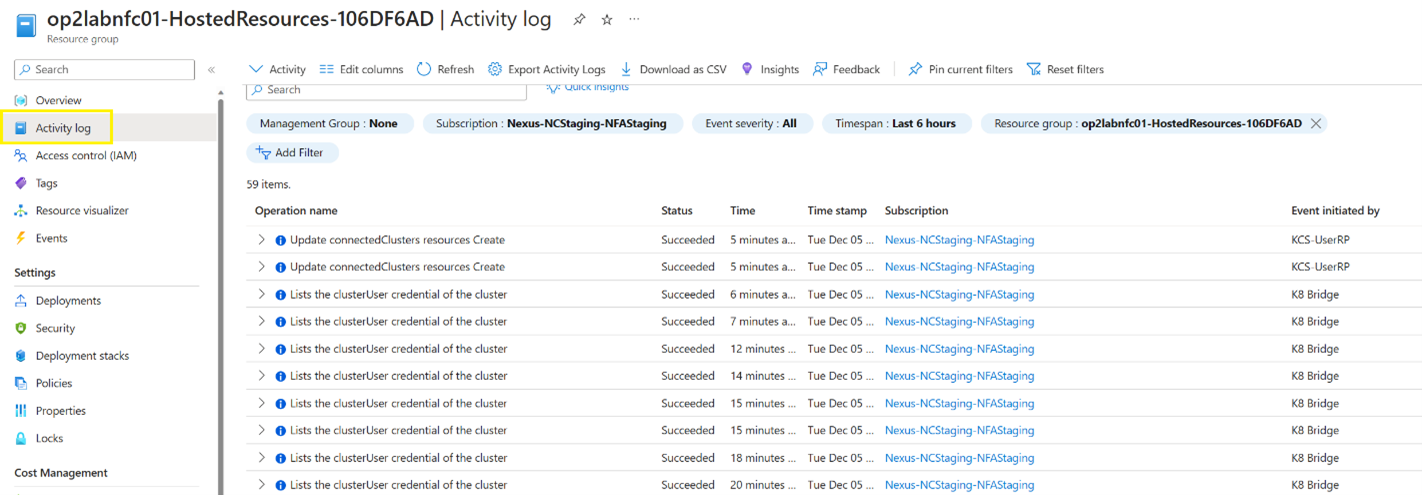1422x495 pixels.
Task: Open Tags in sidebar
Action: coord(46,183)
